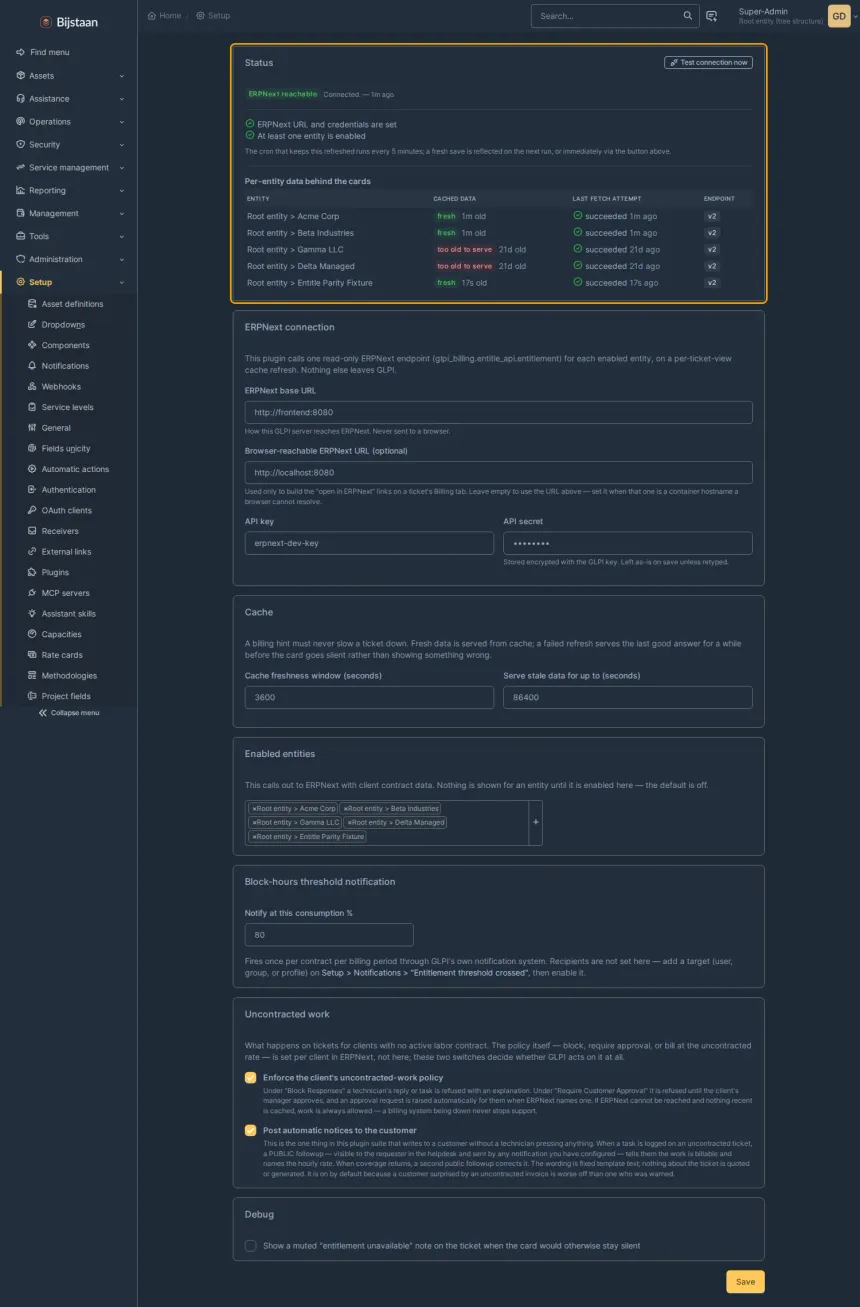This screenshot has height=1307, width=860.
Task: Collapse the sidebar menu
Action: pos(68,713)
